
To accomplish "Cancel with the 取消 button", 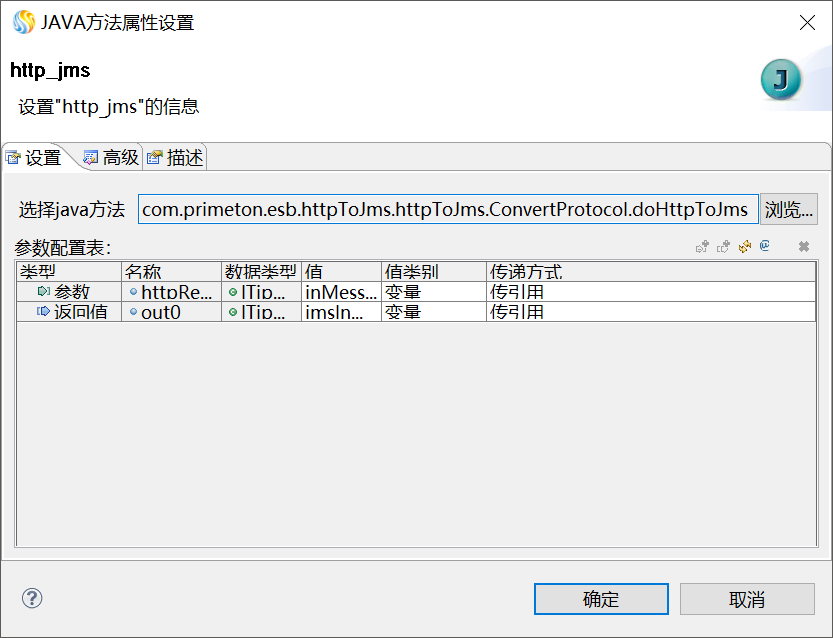I will [747, 599].
